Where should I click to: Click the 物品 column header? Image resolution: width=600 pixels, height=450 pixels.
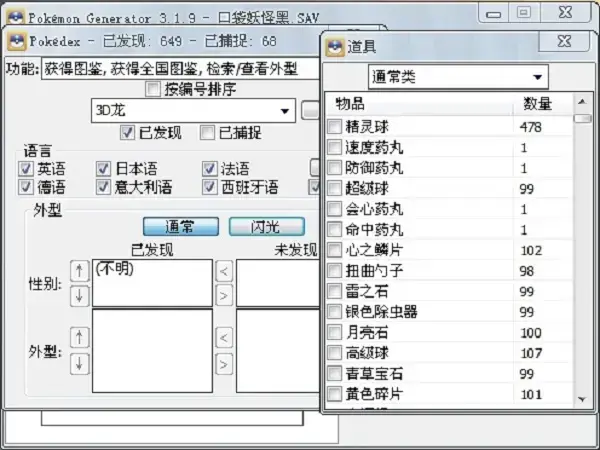click(419, 104)
